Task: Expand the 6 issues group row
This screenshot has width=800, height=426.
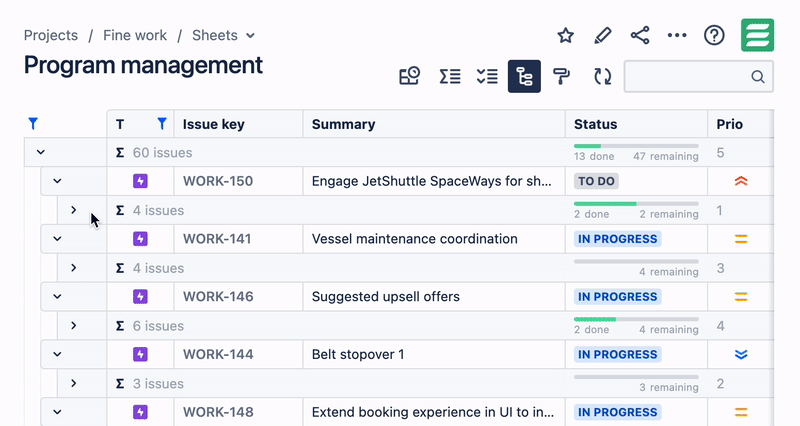Action: [x=73, y=326]
